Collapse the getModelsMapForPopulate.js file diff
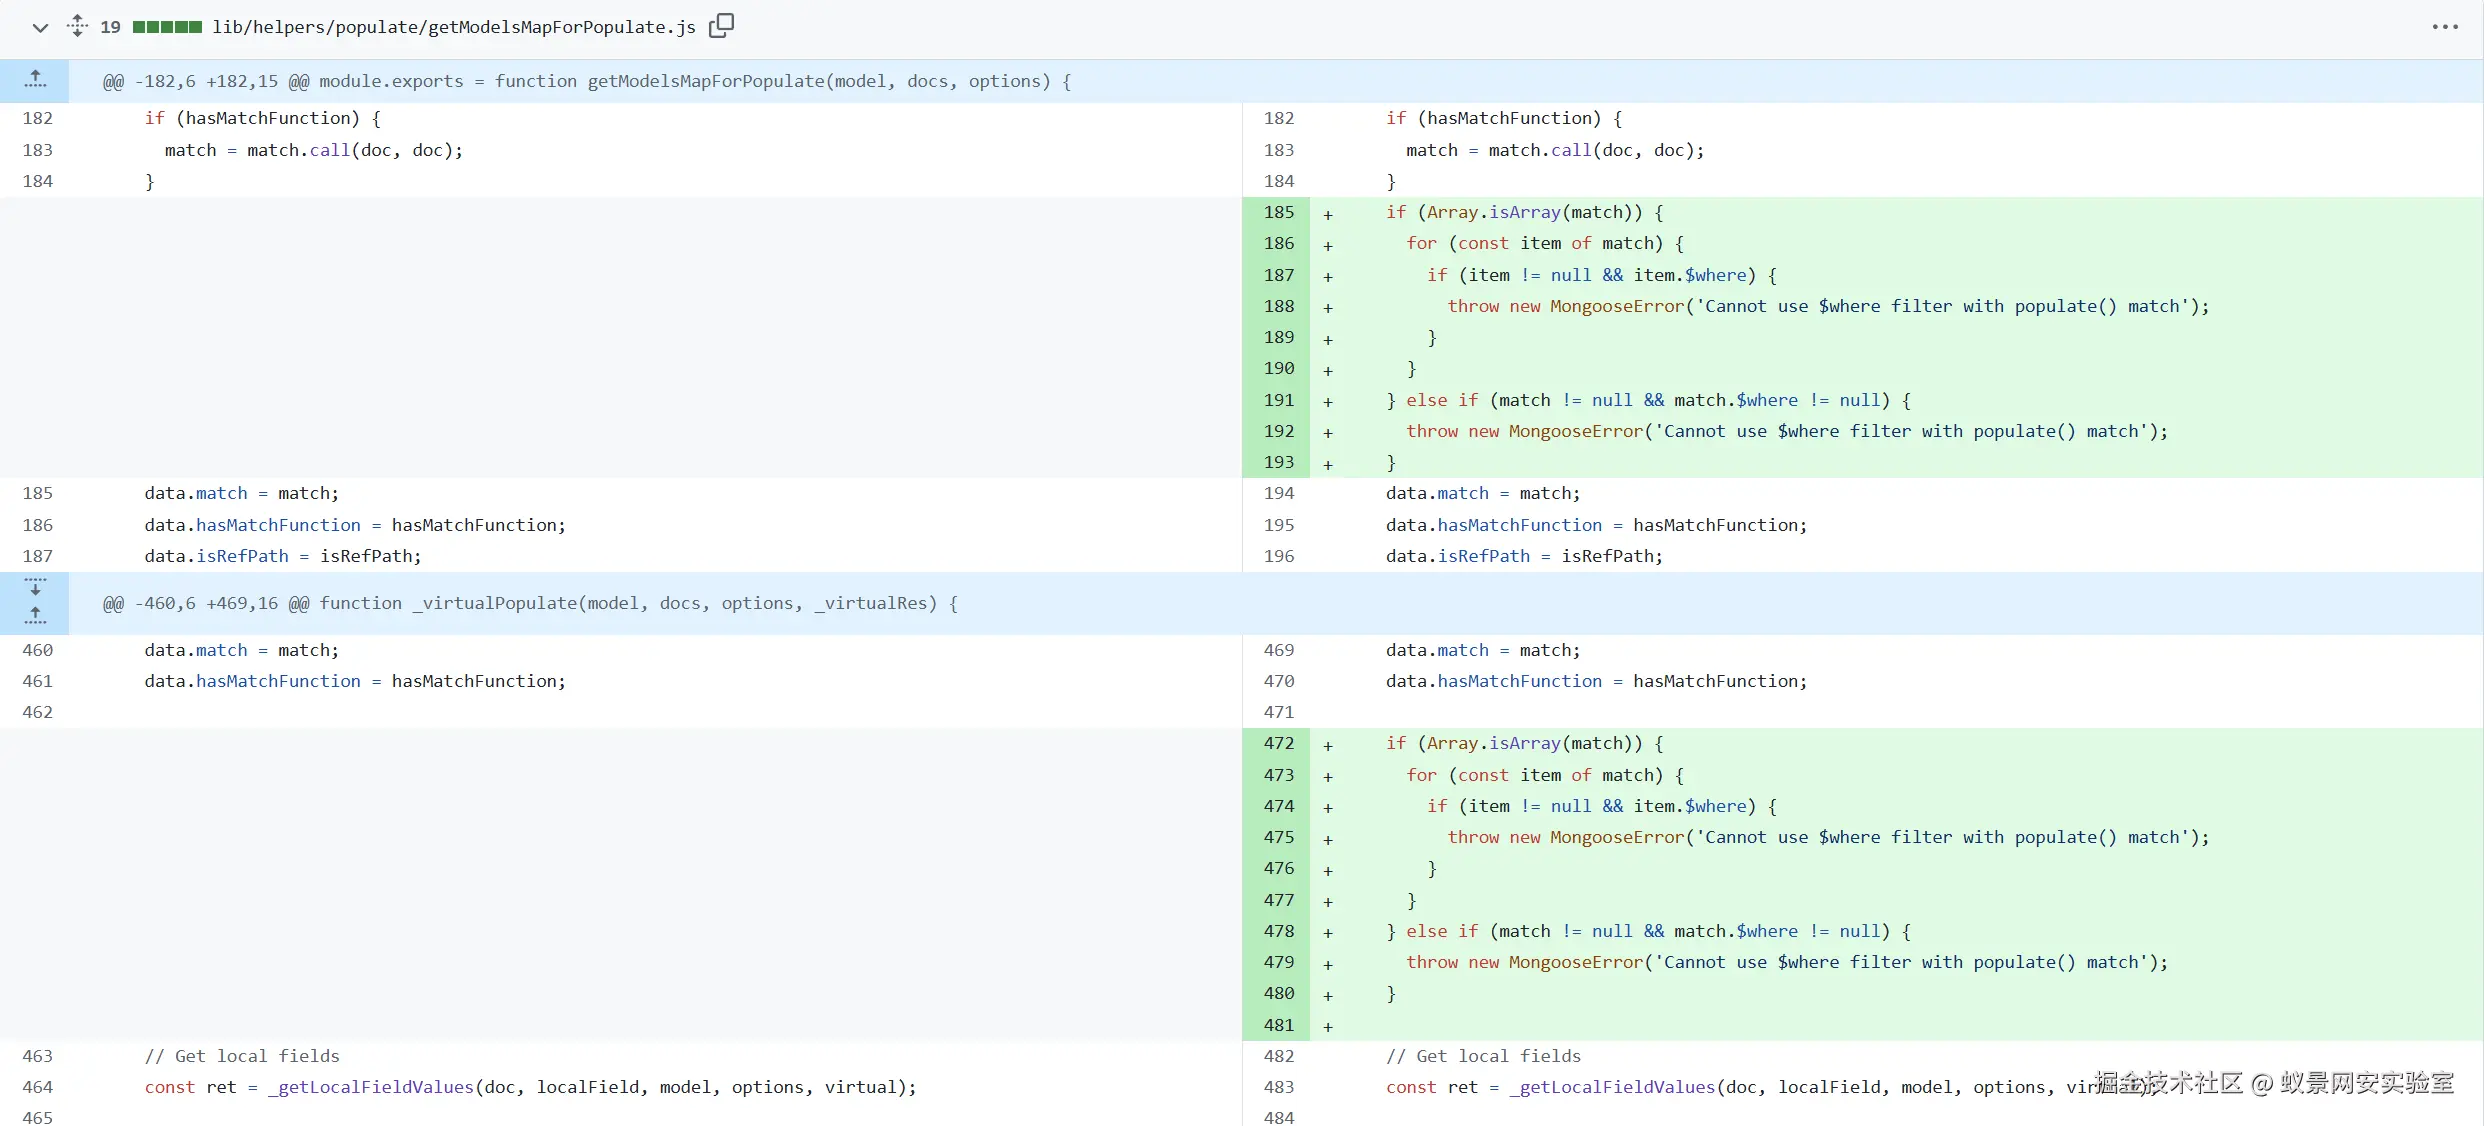This screenshot has height=1126, width=2484. coord(40,27)
